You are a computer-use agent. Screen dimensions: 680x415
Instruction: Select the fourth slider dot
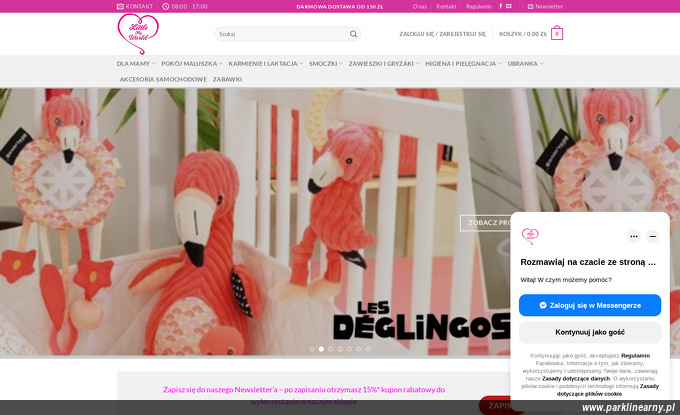click(x=340, y=349)
